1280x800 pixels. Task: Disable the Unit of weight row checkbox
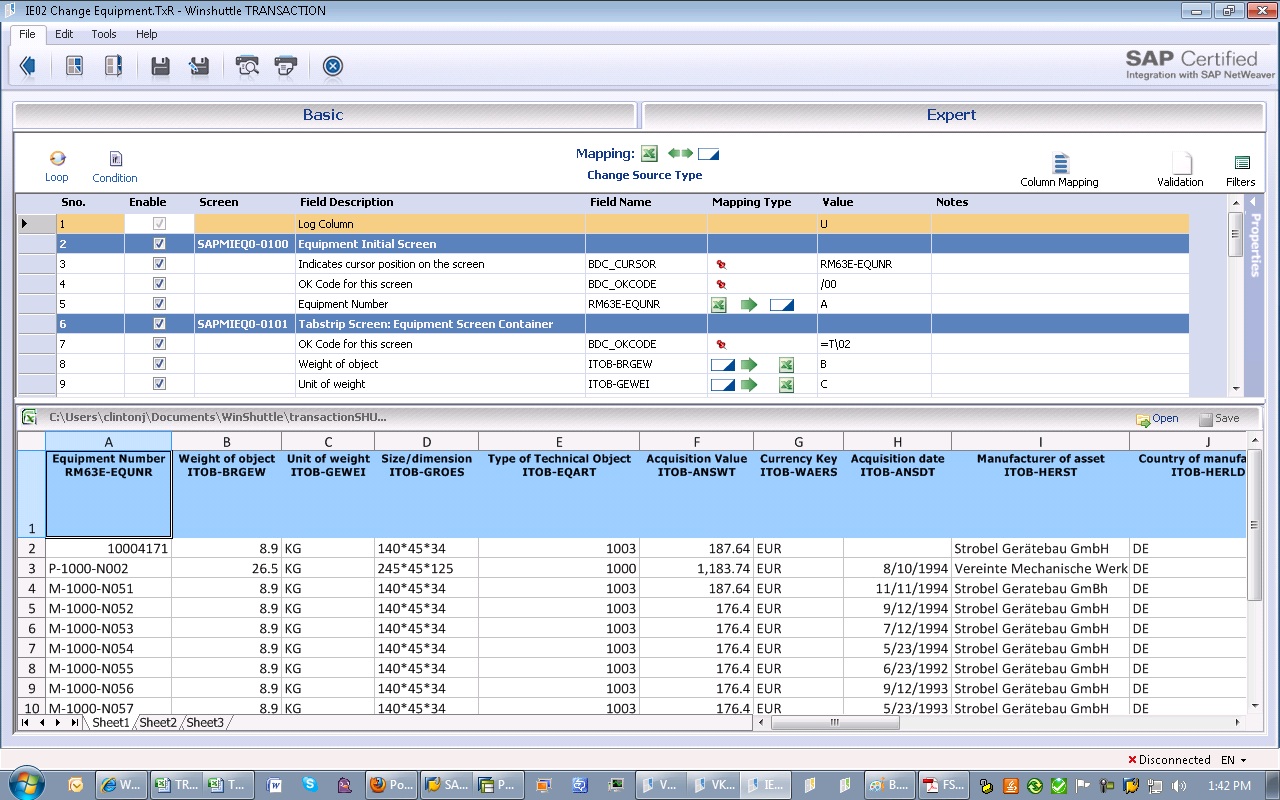pos(159,384)
